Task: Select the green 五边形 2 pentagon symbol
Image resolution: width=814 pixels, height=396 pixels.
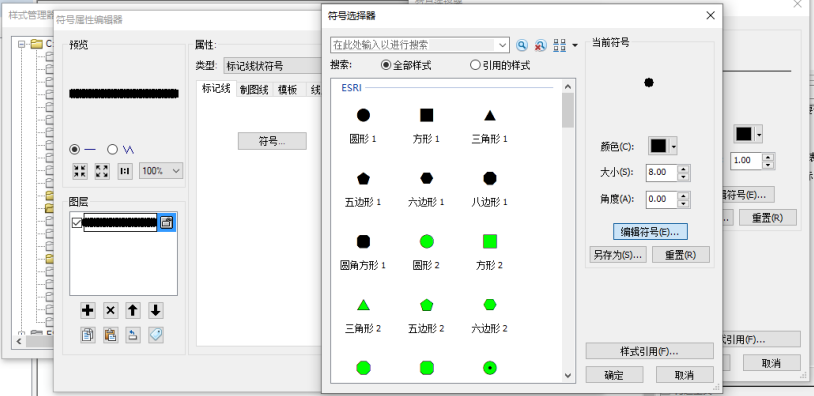Action: tap(426, 305)
